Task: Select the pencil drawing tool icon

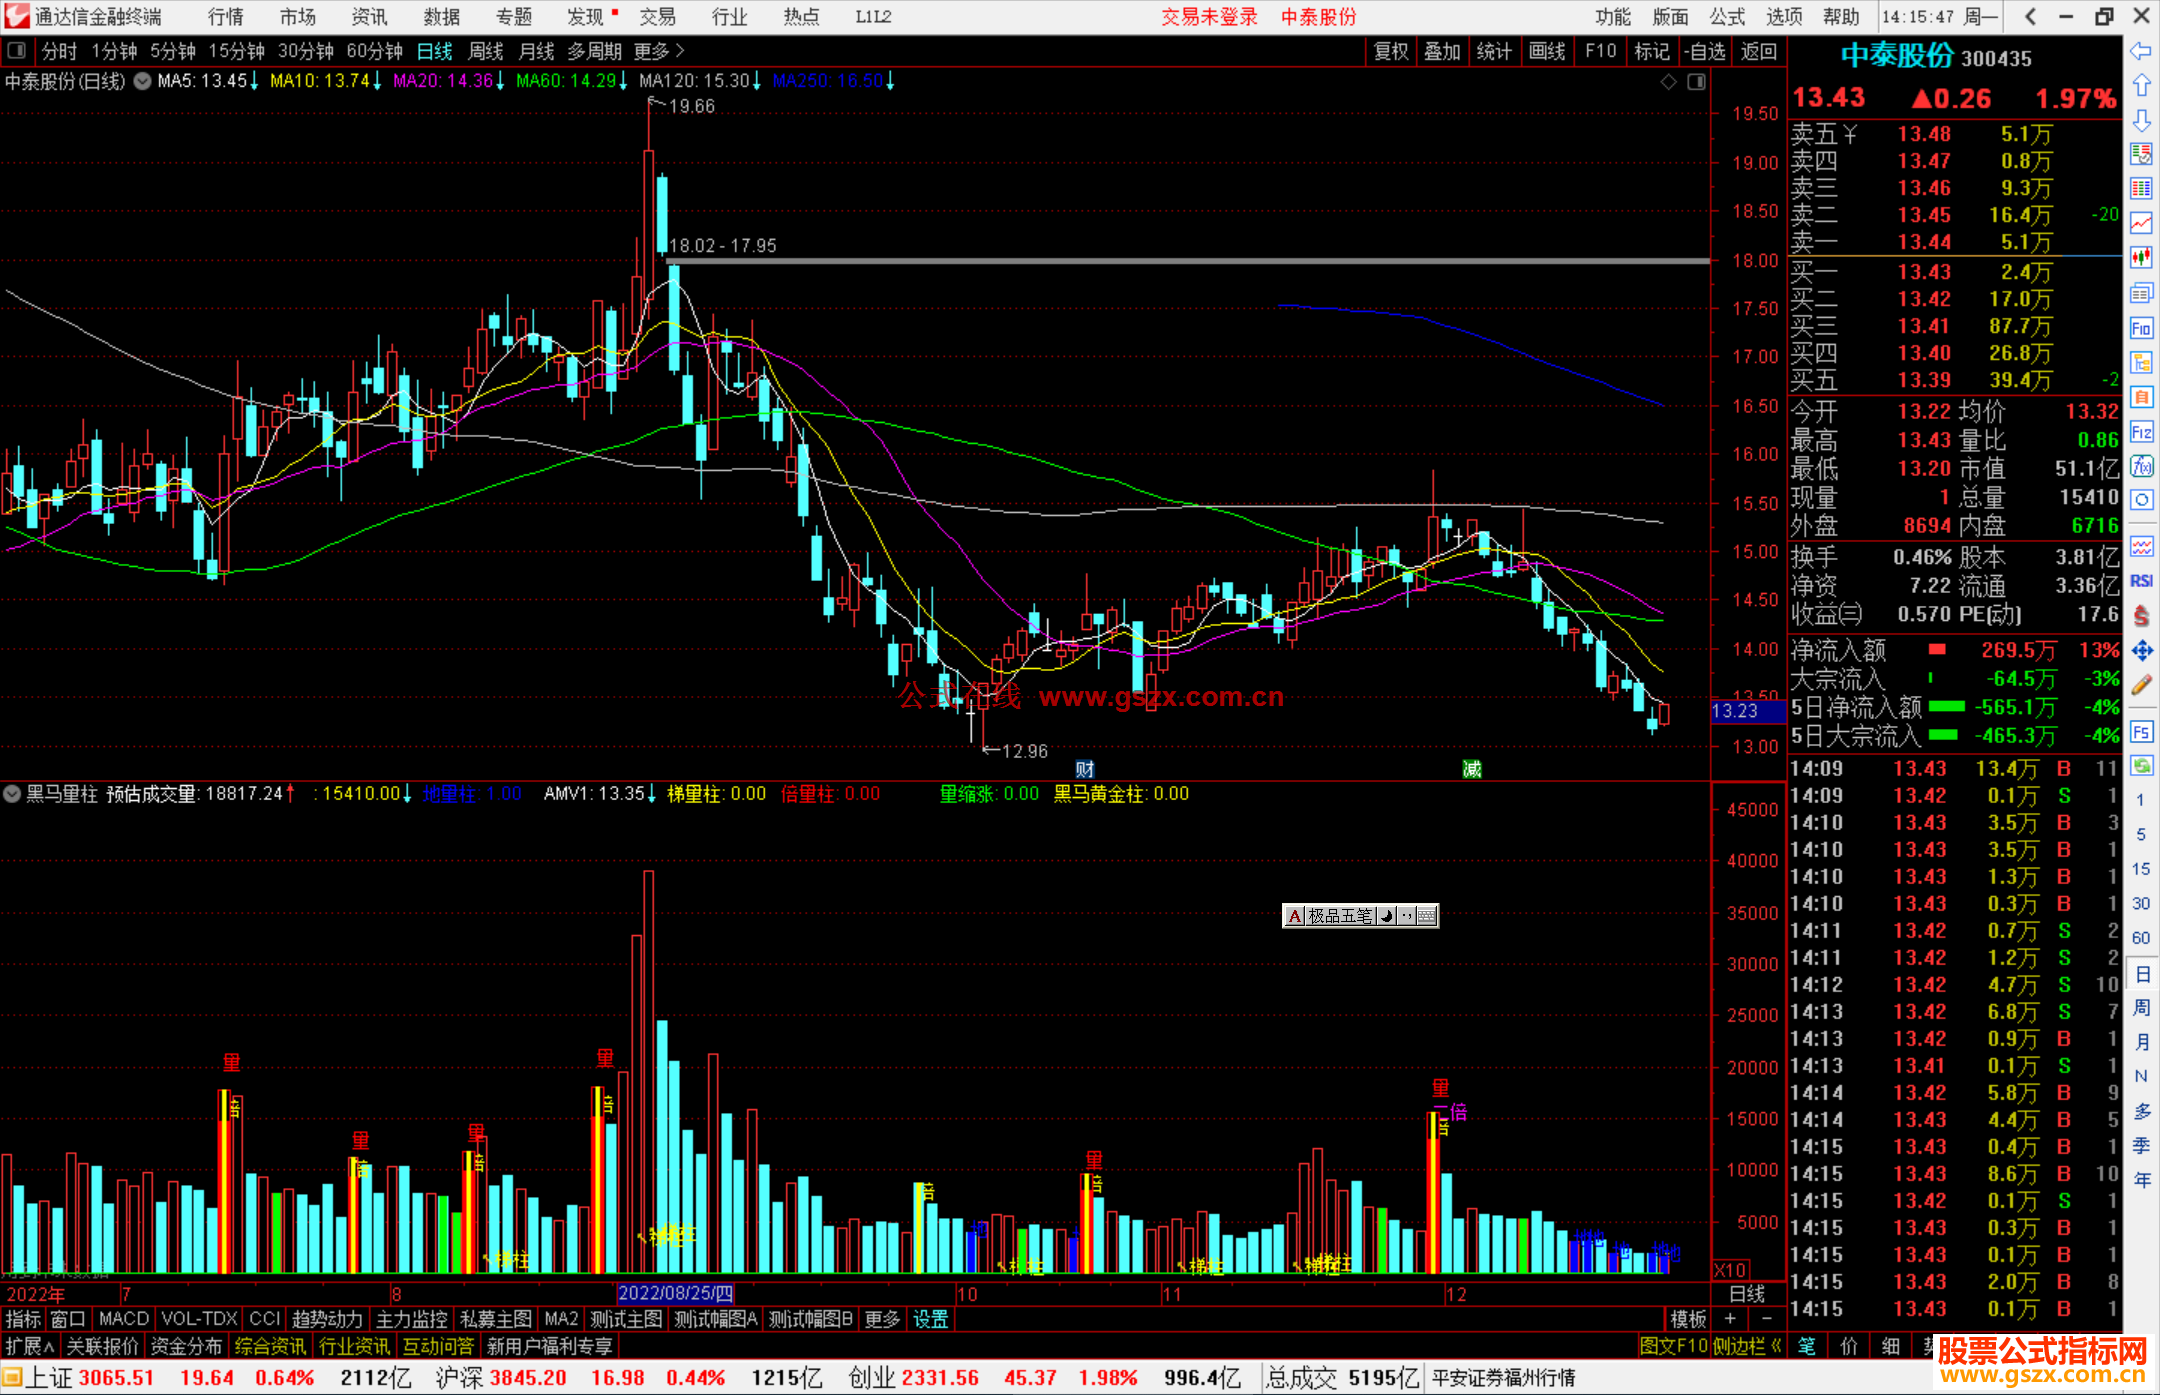Action: pyautogui.click(x=2141, y=685)
